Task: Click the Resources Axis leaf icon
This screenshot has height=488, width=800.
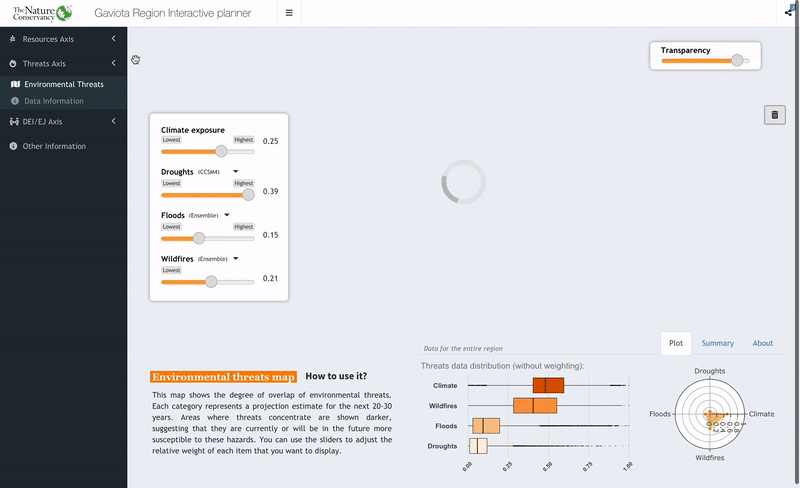Action: pyautogui.click(x=13, y=39)
